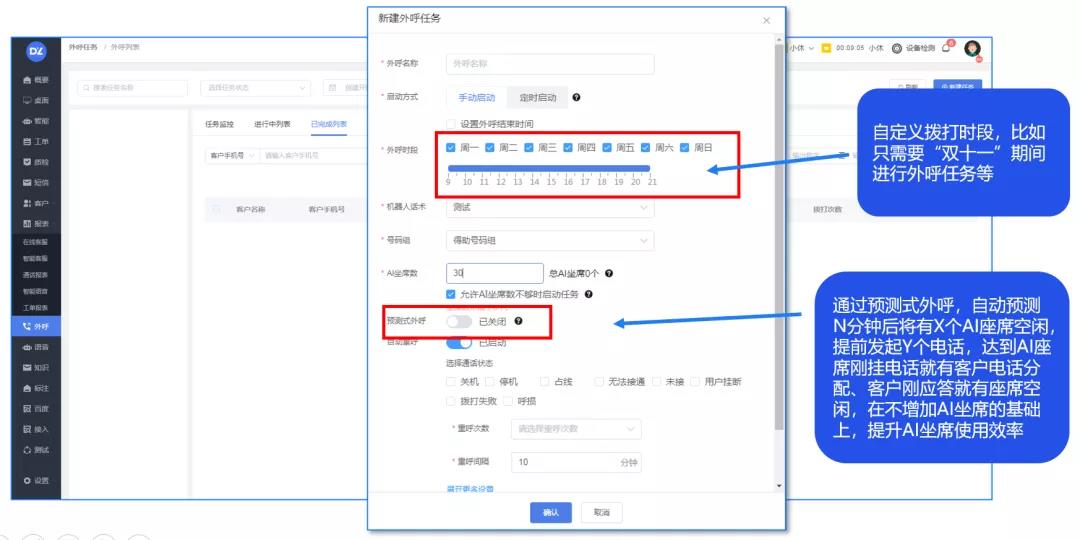The height and width of the screenshot is (540, 1080).
Task: Open 设置 (settings) at the sidebar bottom
Action: coord(36,481)
